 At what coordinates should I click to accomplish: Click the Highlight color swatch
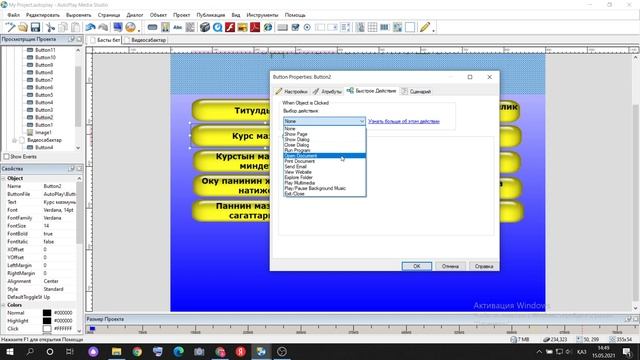(x=47, y=321)
